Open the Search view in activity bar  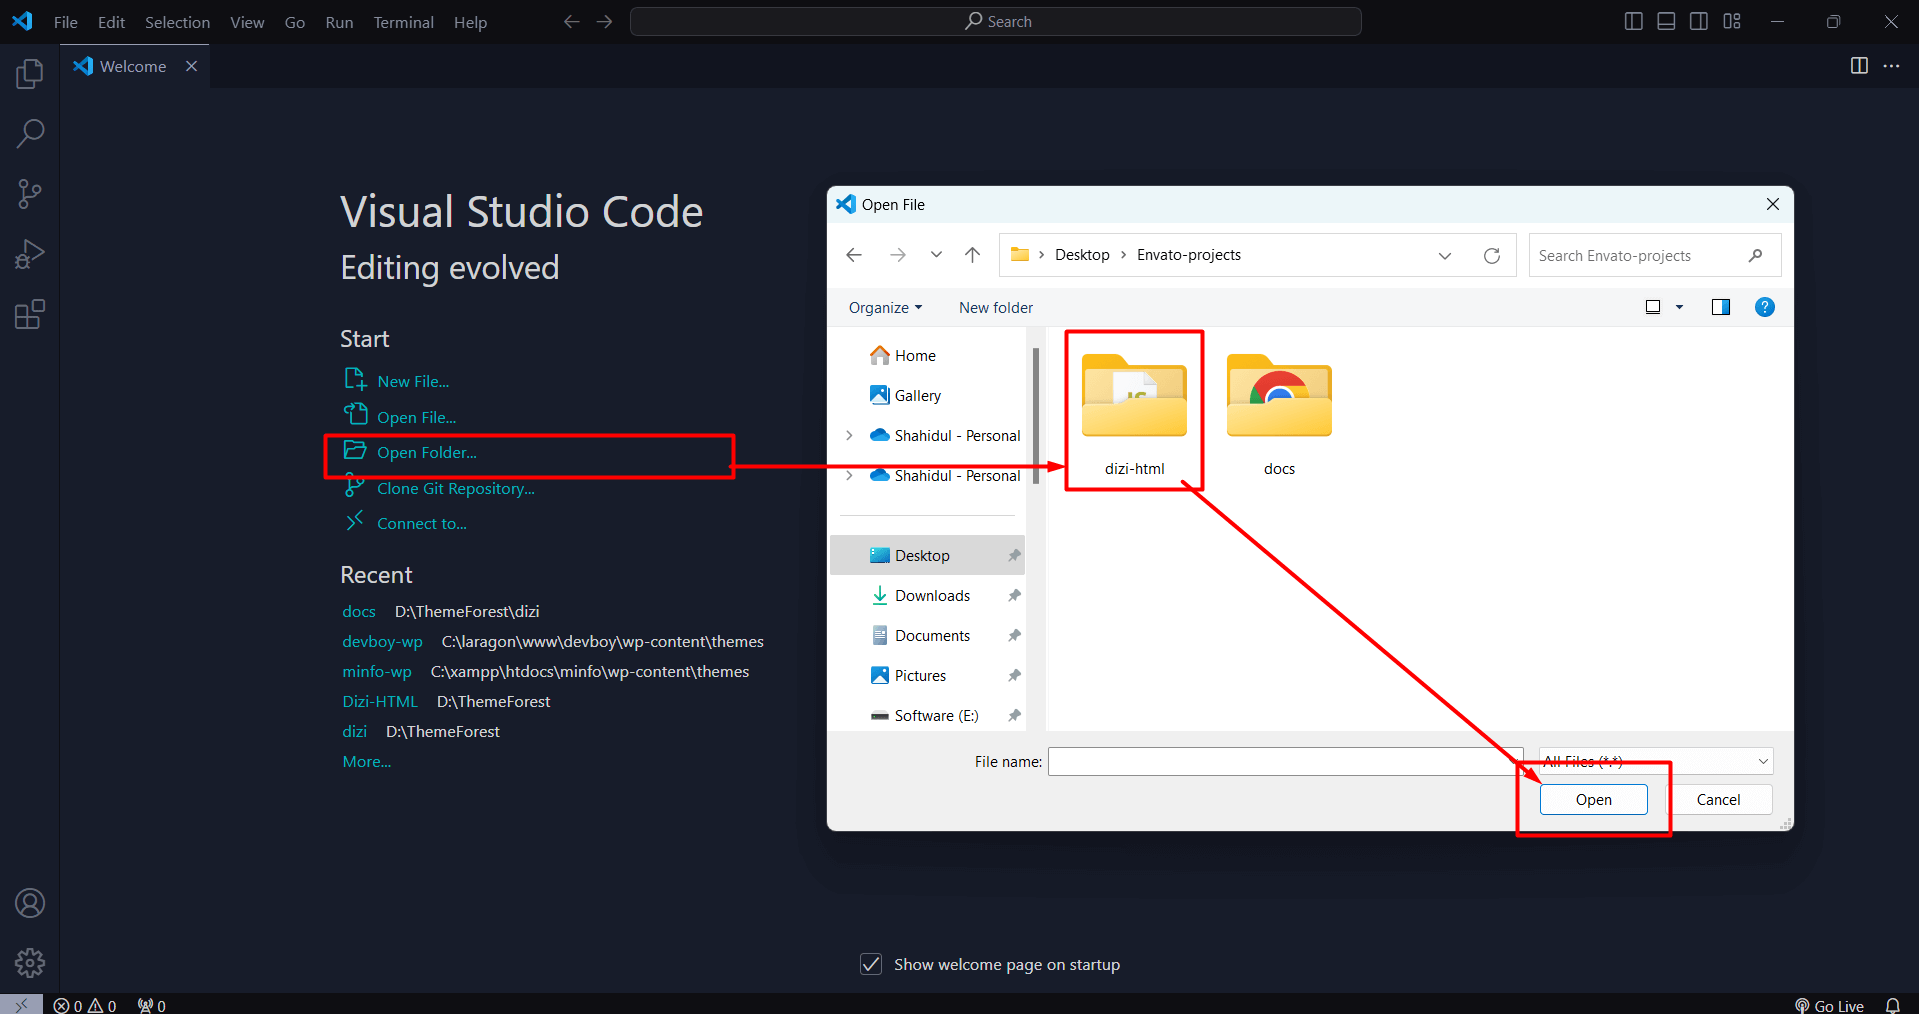[x=30, y=134]
